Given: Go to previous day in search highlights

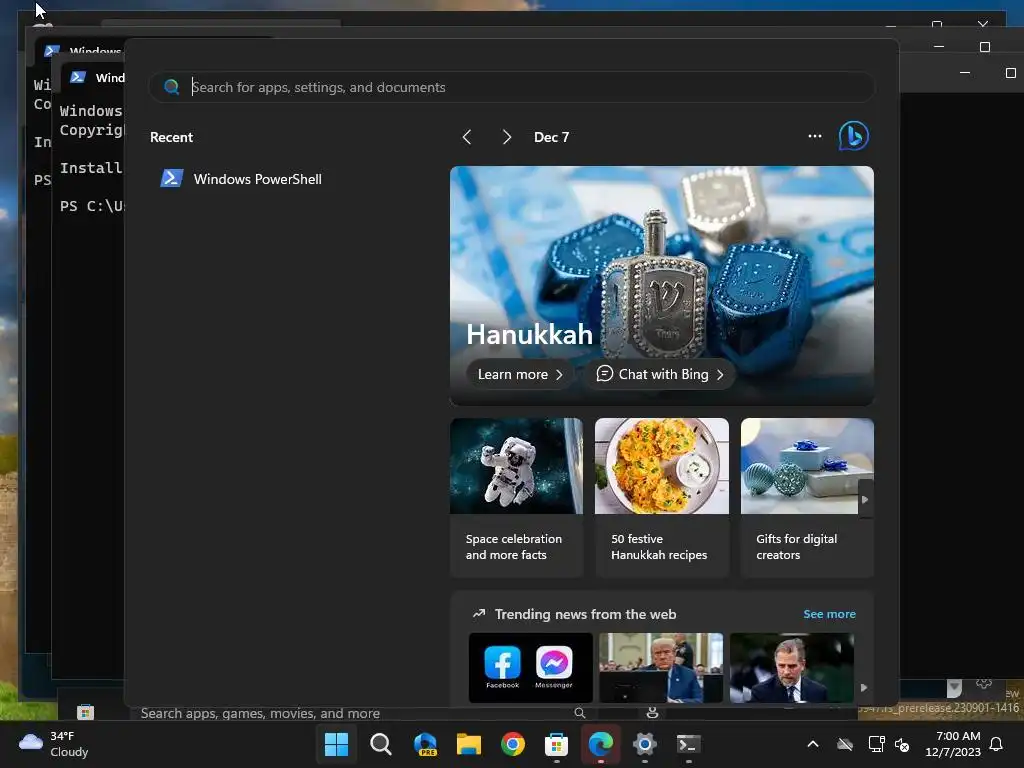Looking at the screenshot, I should (x=467, y=137).
